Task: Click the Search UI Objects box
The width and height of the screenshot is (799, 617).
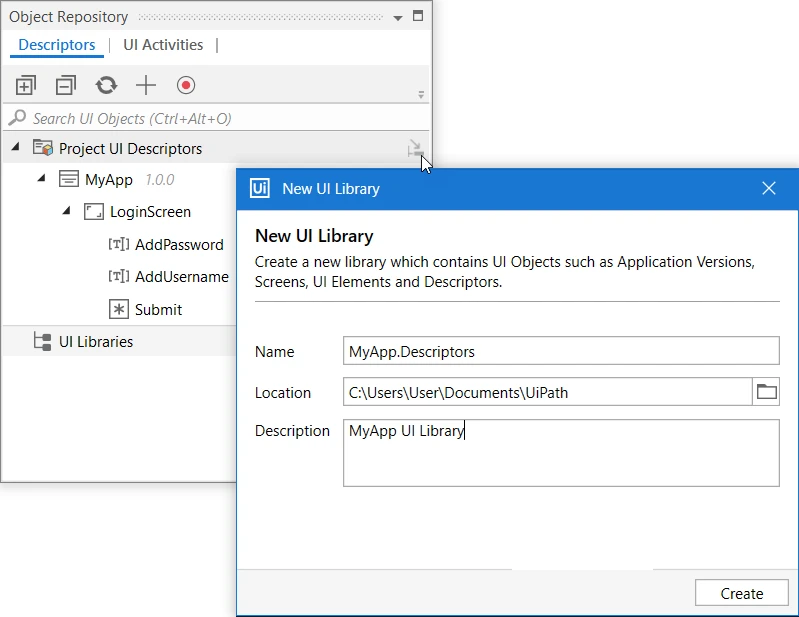Action: click(x=217, y=118)
